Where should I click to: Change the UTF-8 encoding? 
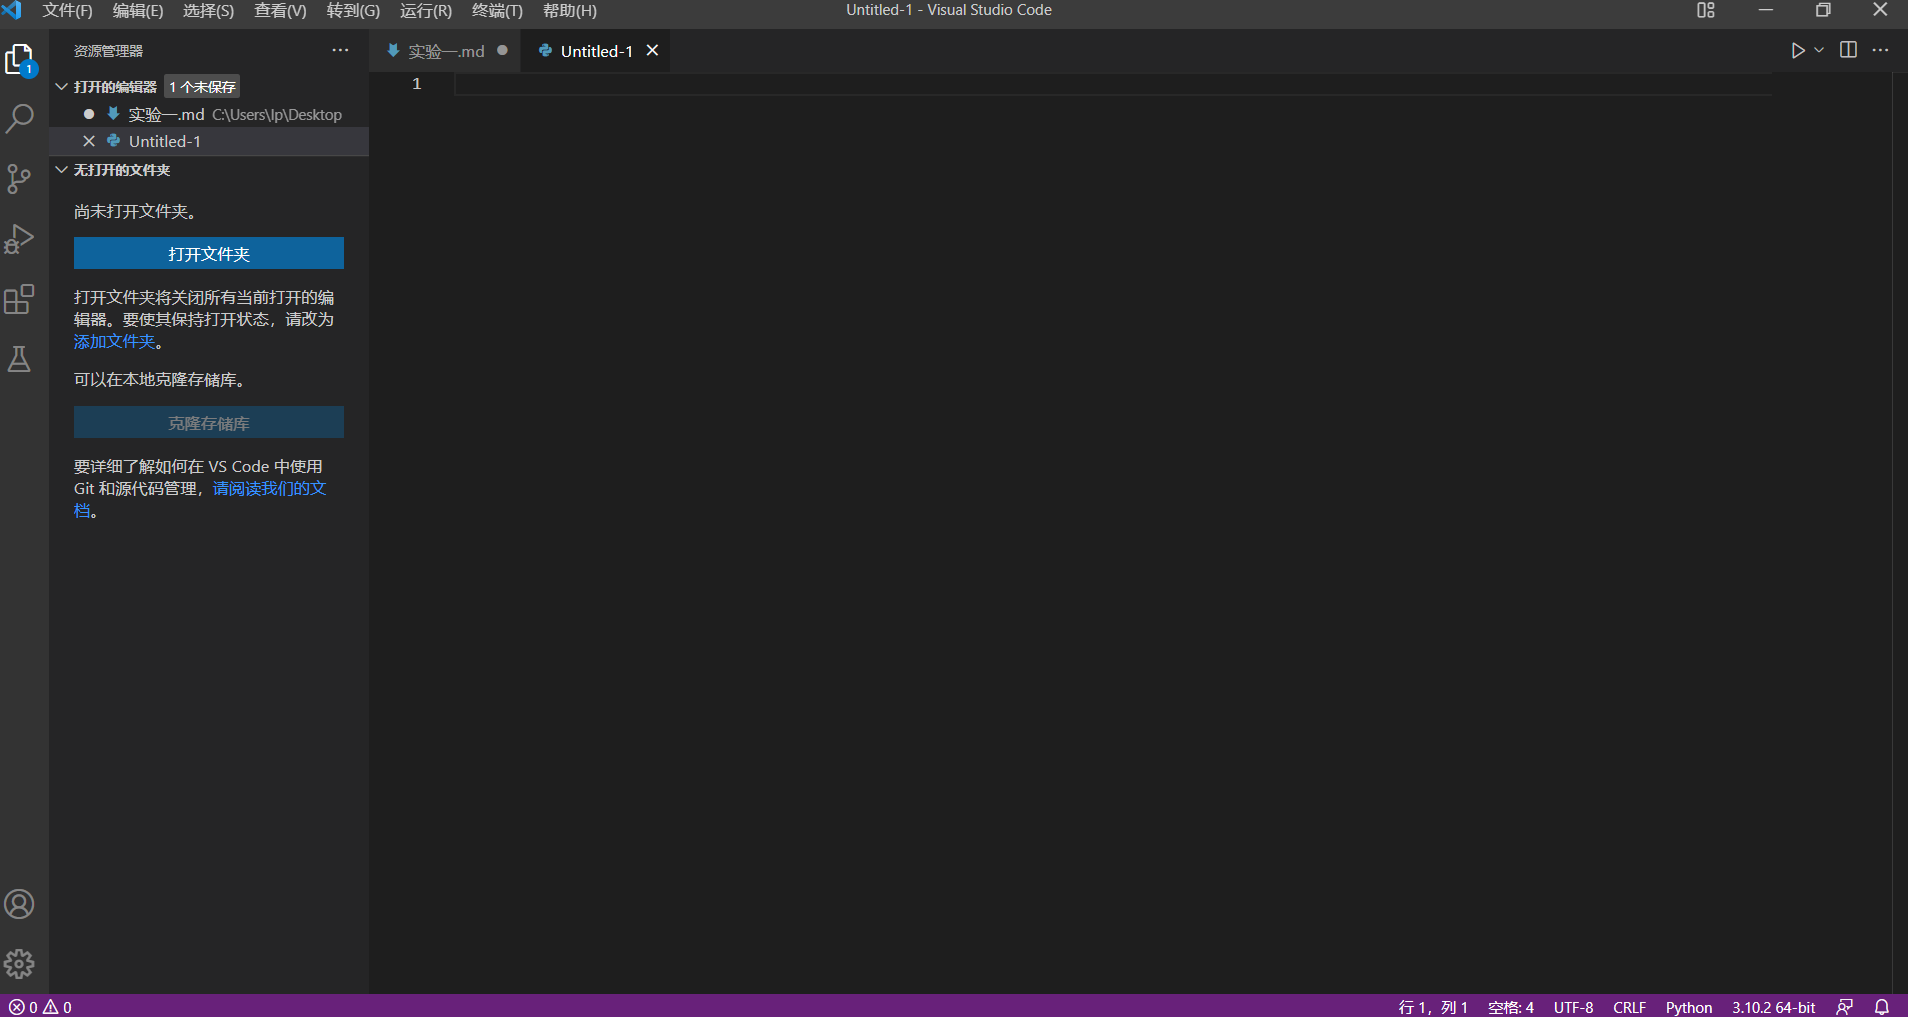click(1573, 1007)
